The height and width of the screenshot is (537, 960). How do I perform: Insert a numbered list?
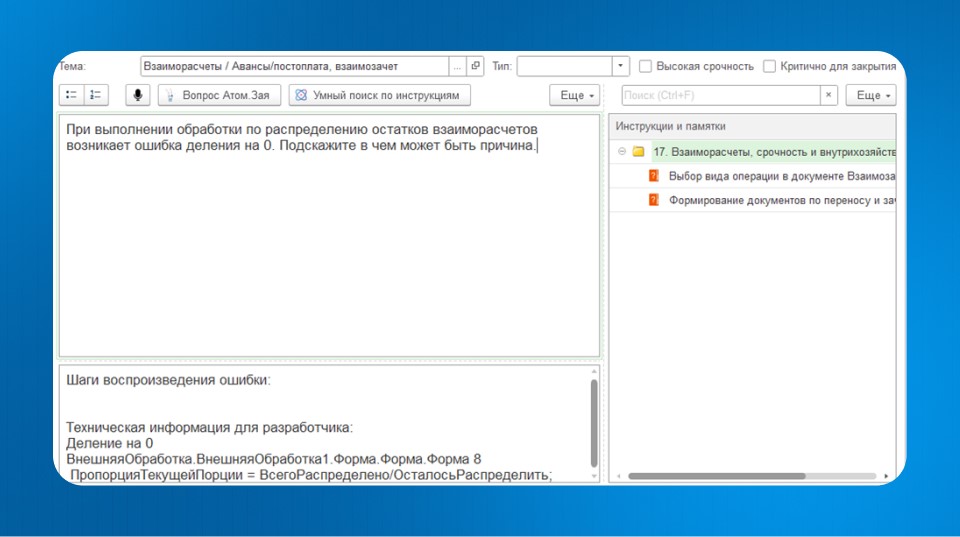(x=96, y=95)
